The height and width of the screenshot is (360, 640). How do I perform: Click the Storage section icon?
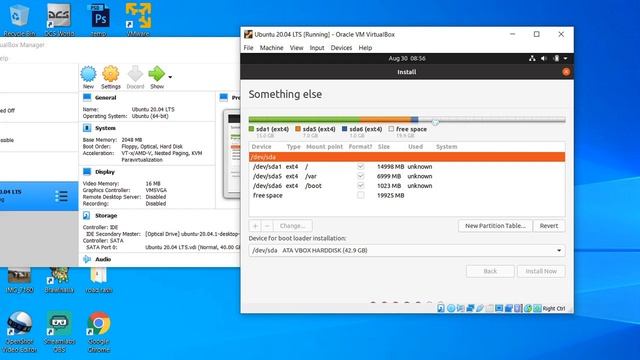87,215
